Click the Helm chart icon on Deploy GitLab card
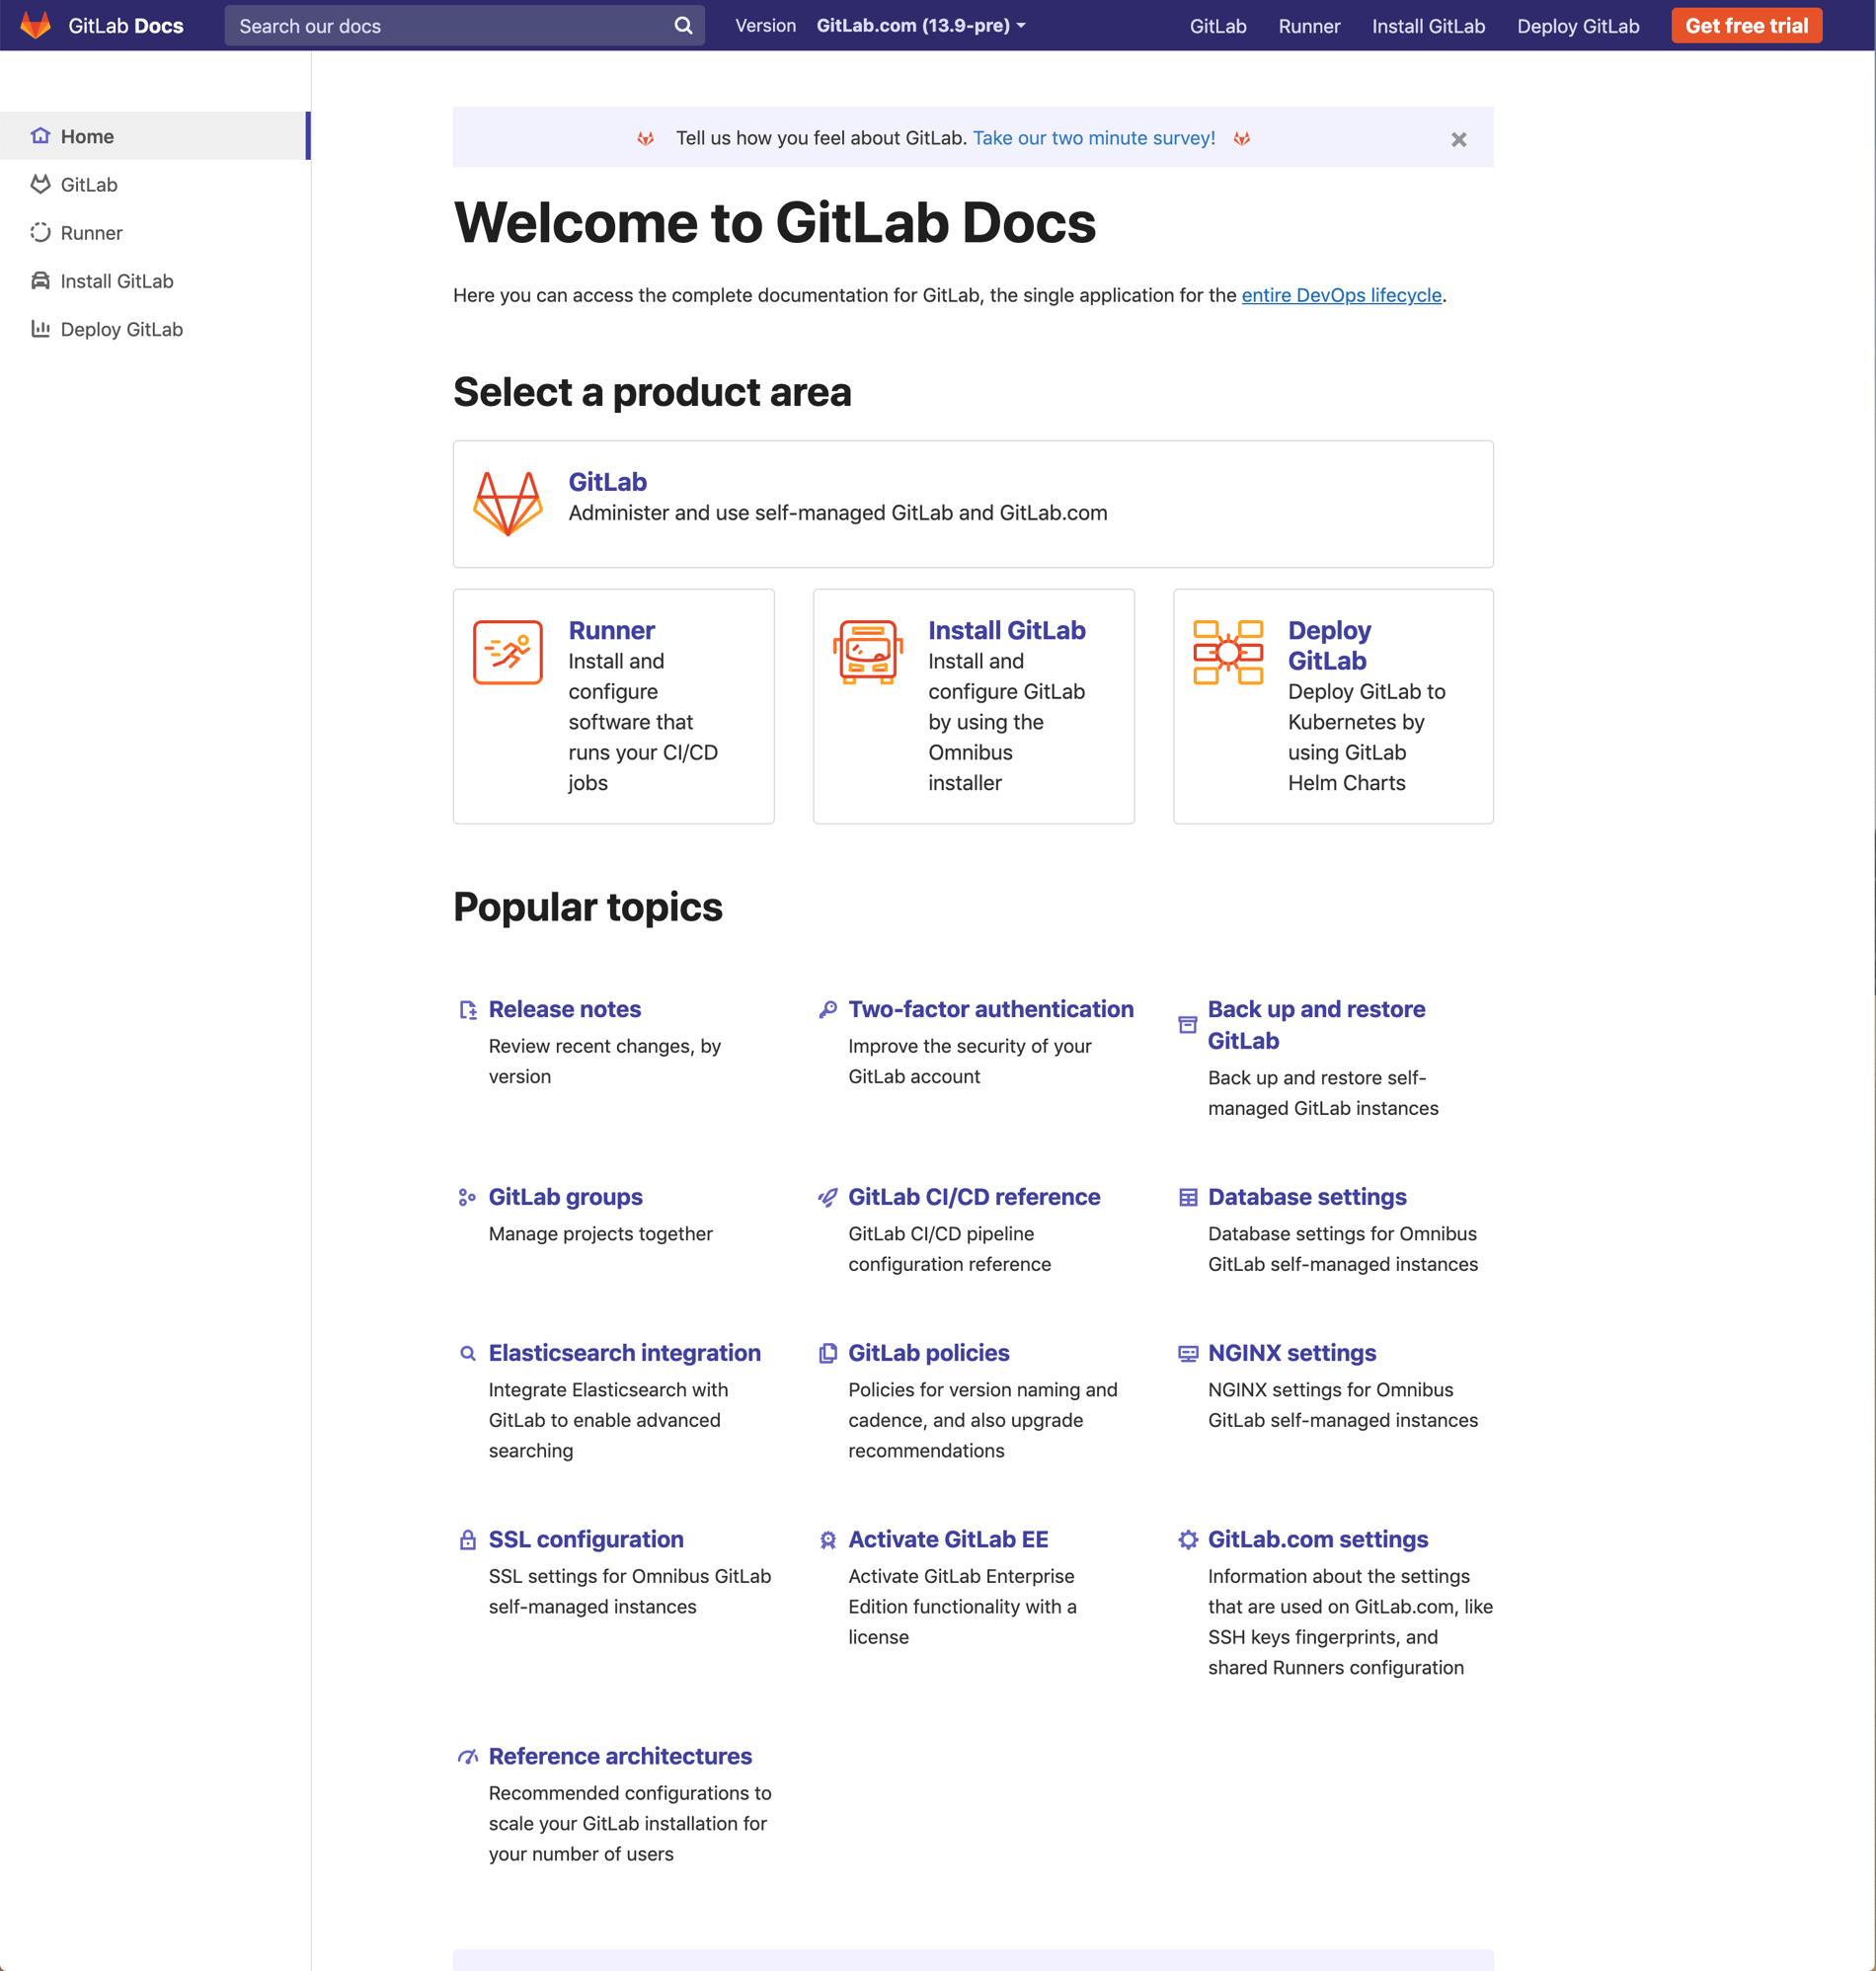1876x1971 pixels. pyautogui.click(x=1227, y=651)
